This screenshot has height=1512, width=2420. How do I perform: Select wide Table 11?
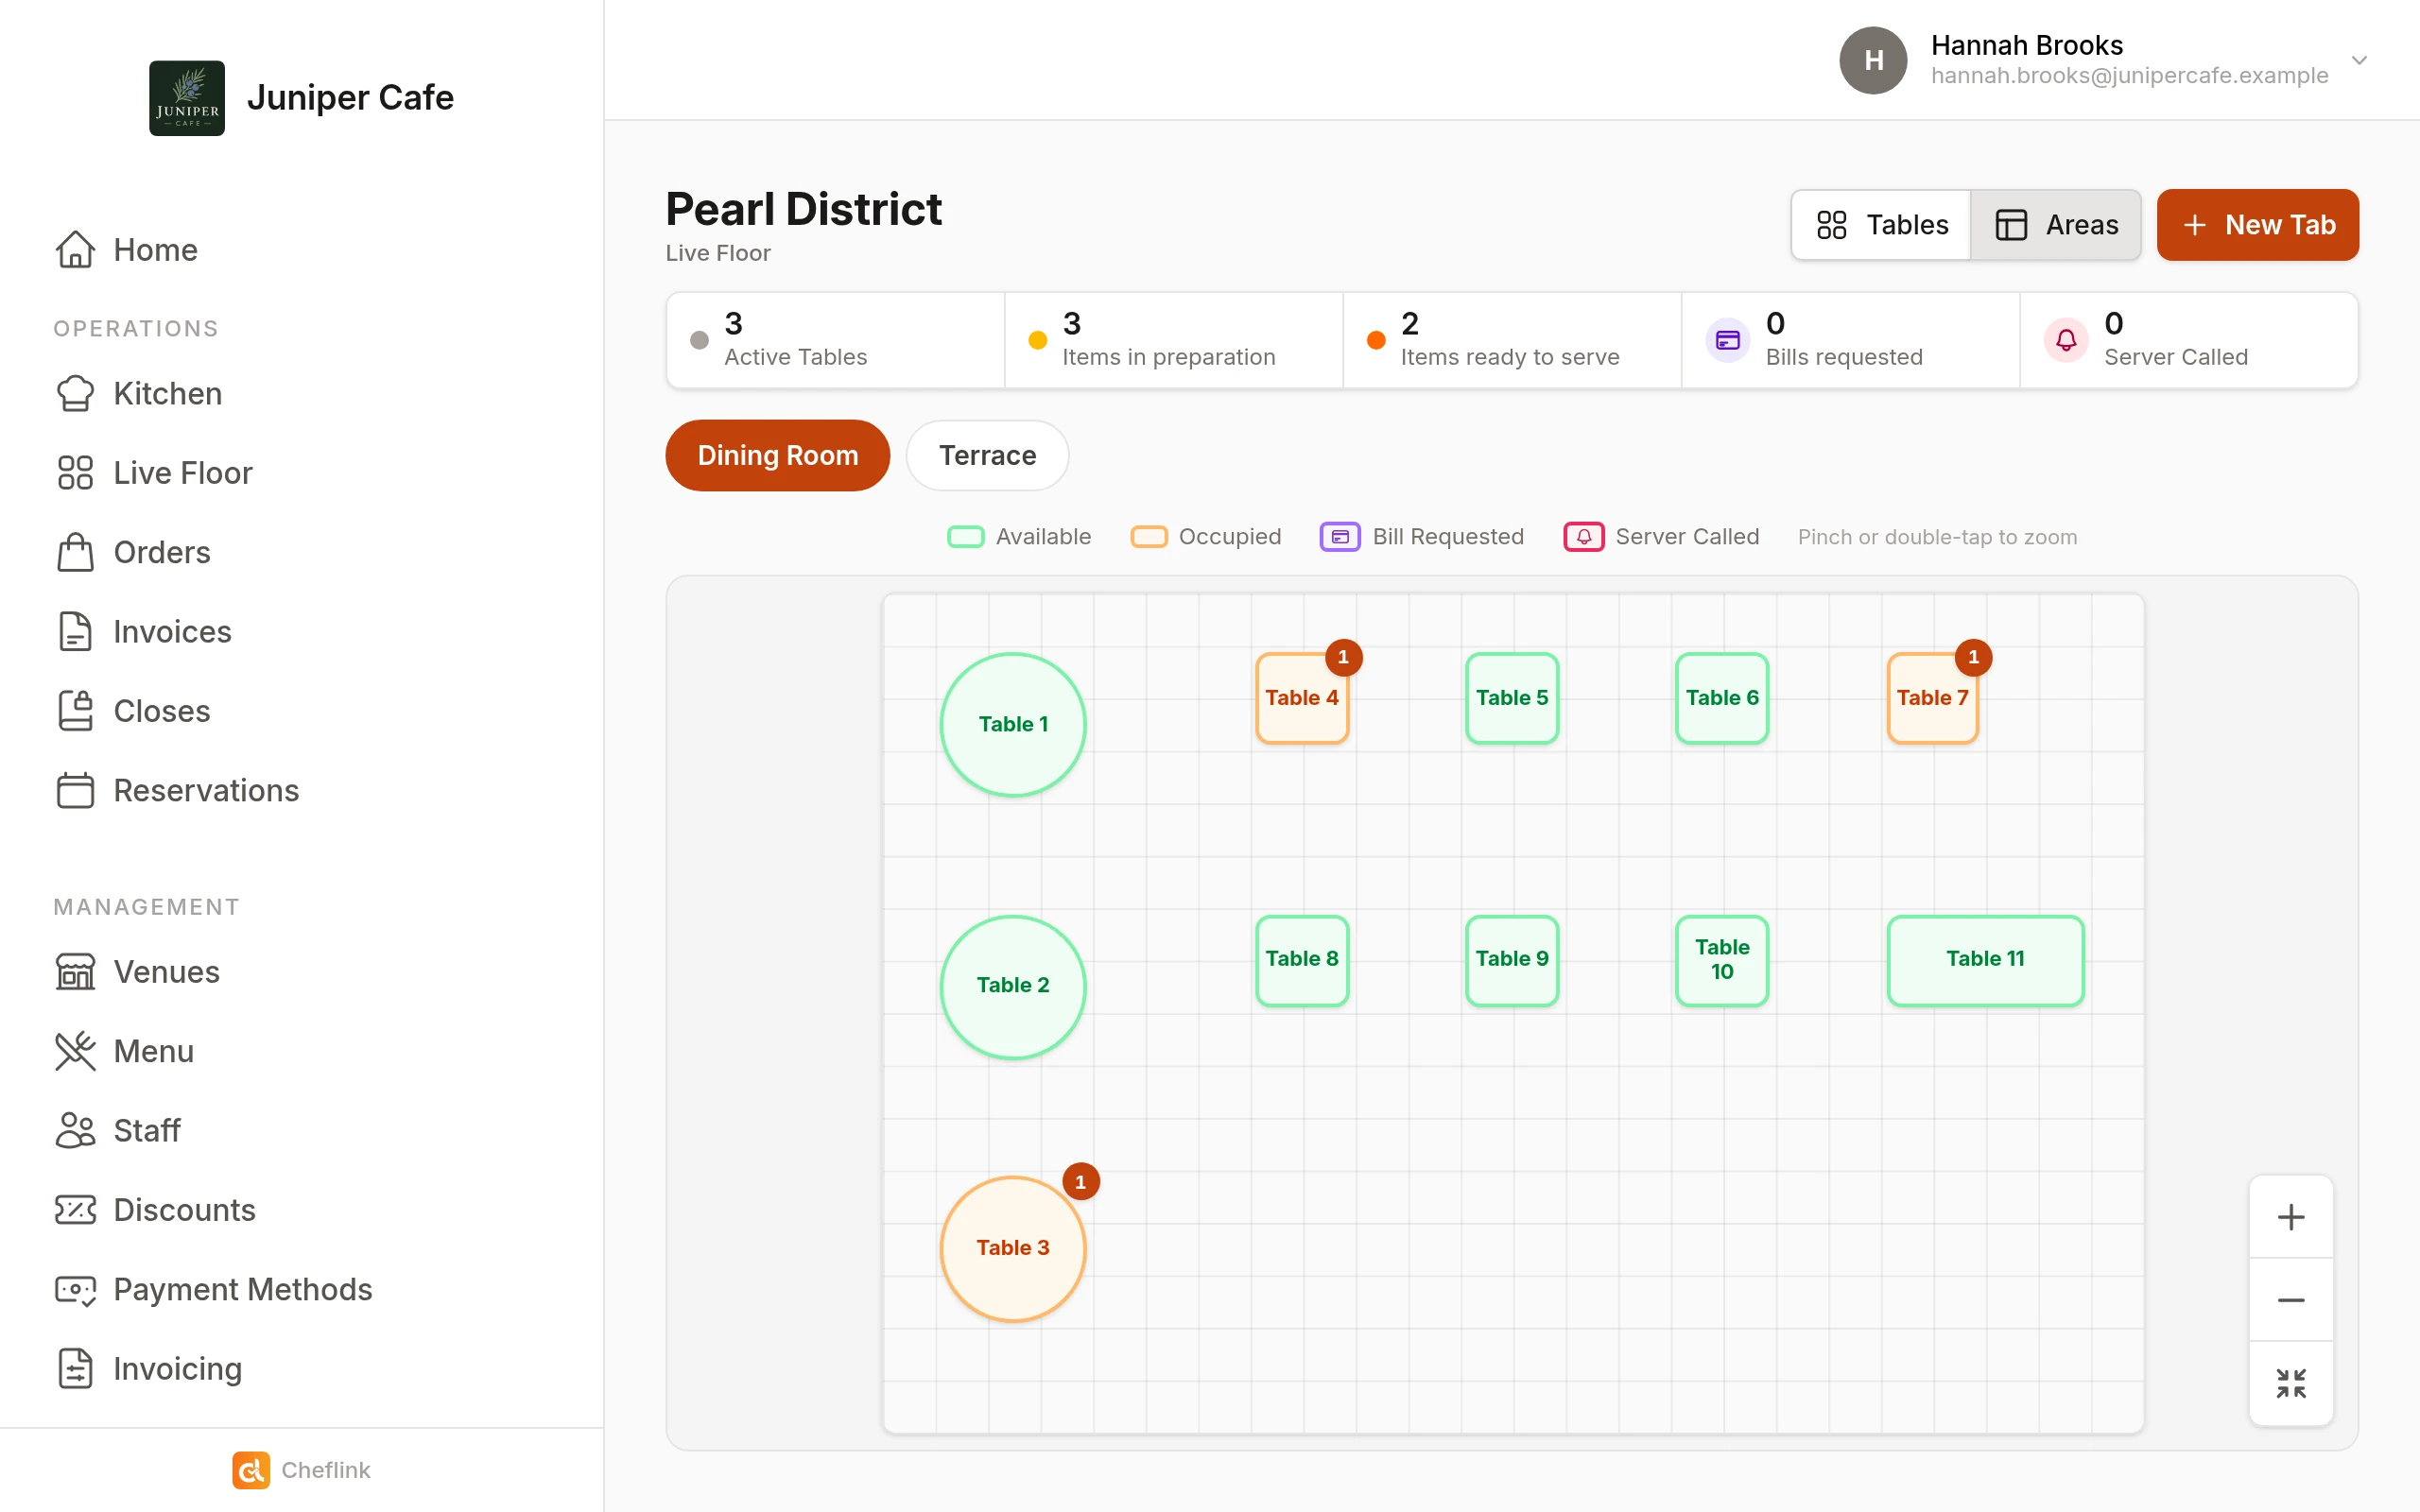click(1985, 960)
